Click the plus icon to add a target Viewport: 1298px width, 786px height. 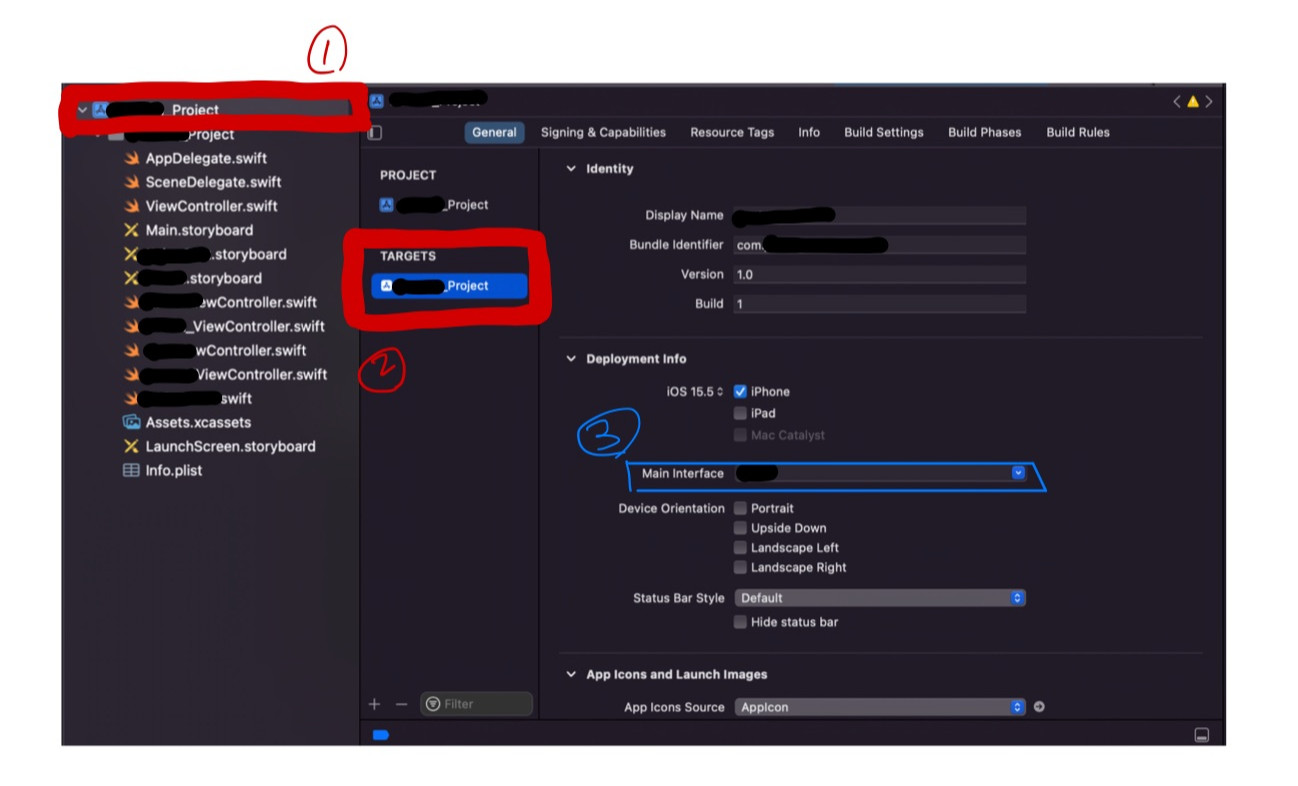click(374, 704)
